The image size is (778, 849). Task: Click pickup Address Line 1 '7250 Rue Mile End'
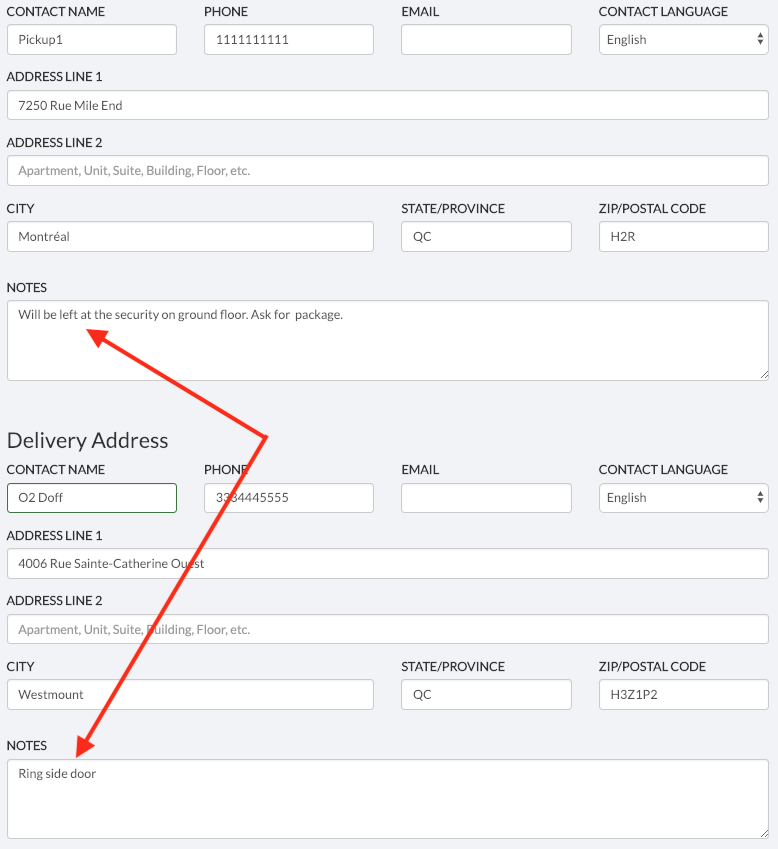pos(388,105)
